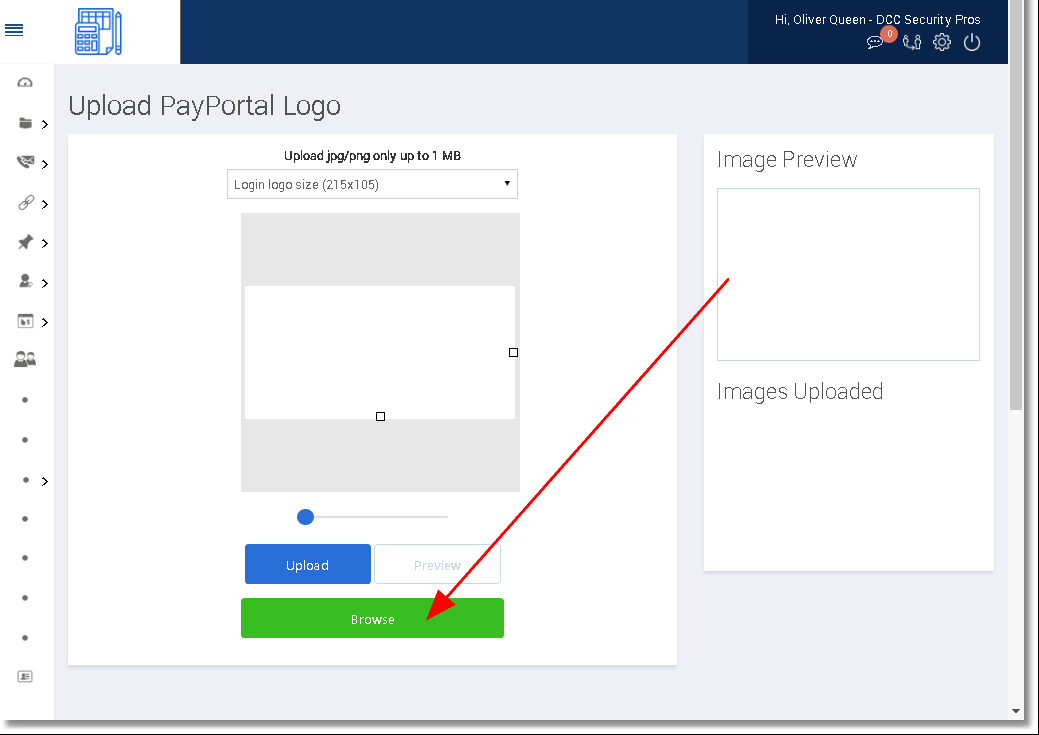
Task: Click the Preview button
Action: pos(437,564)
